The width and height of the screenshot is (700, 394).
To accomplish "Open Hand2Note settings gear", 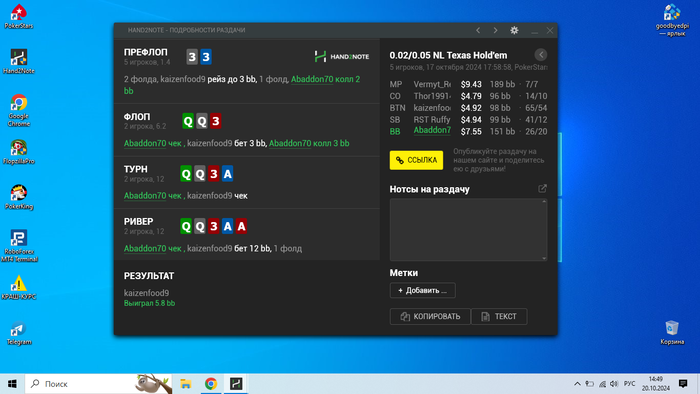I will click(x=514, y=30).
